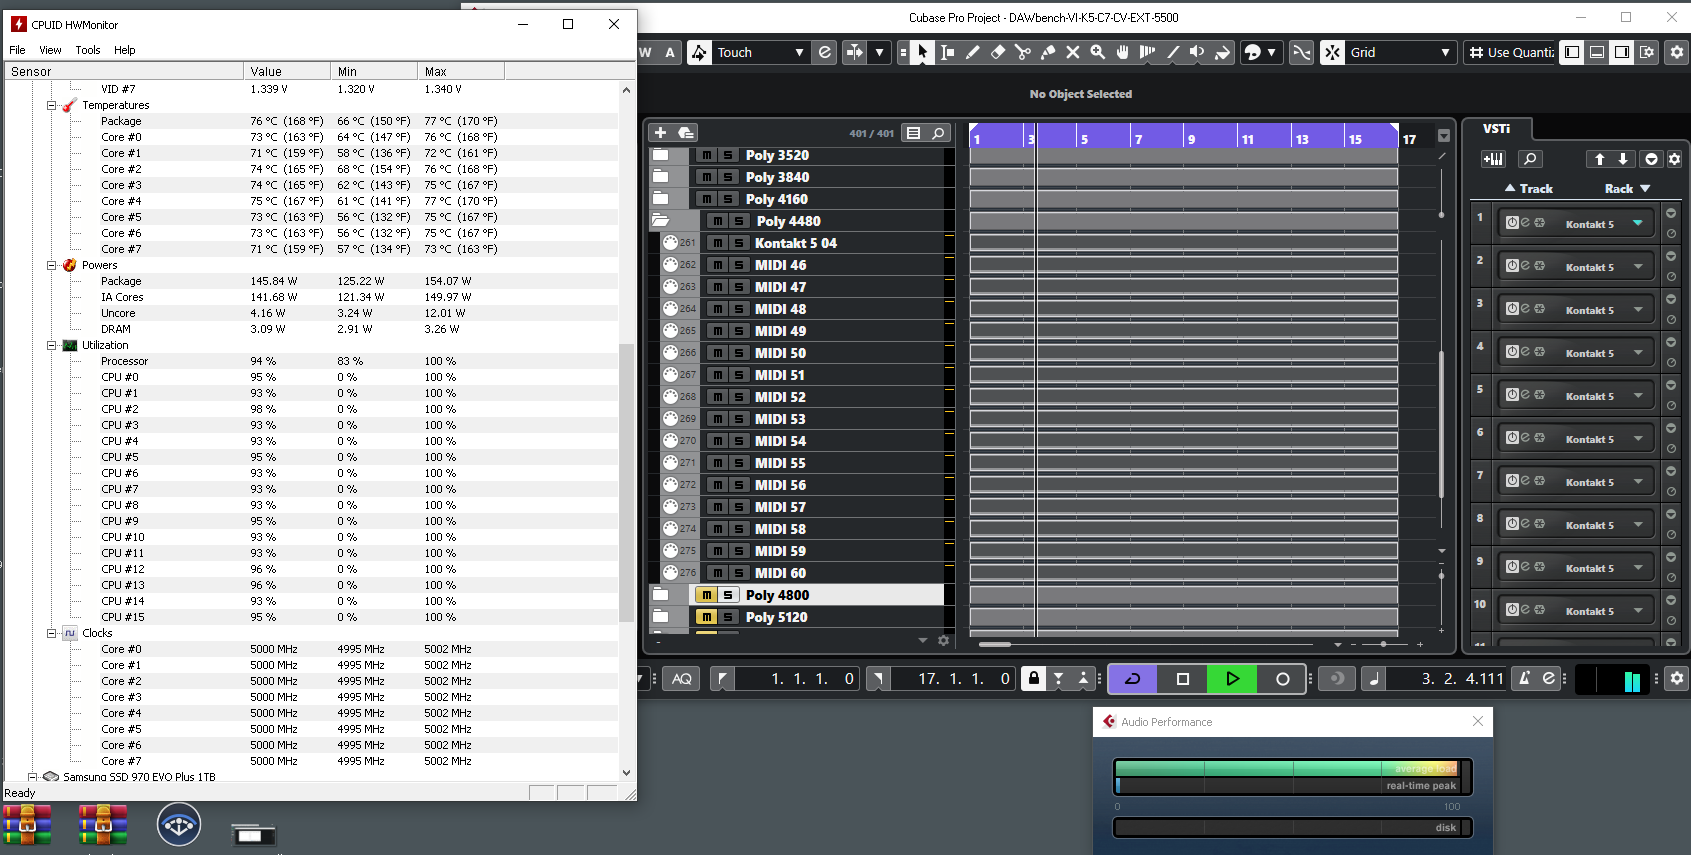
Task: Solo the MIDI 50 track
Action: tap(738, 353)
